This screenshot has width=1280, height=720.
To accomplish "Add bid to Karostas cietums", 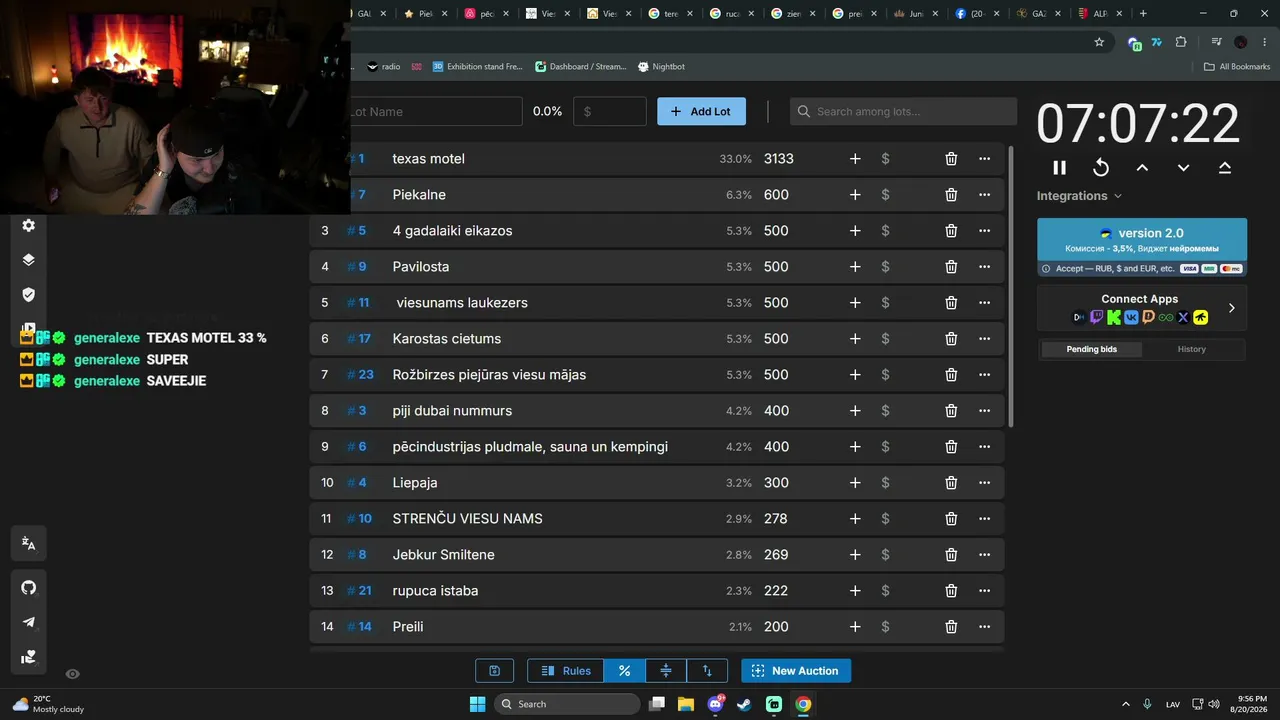I will point(855,339).
